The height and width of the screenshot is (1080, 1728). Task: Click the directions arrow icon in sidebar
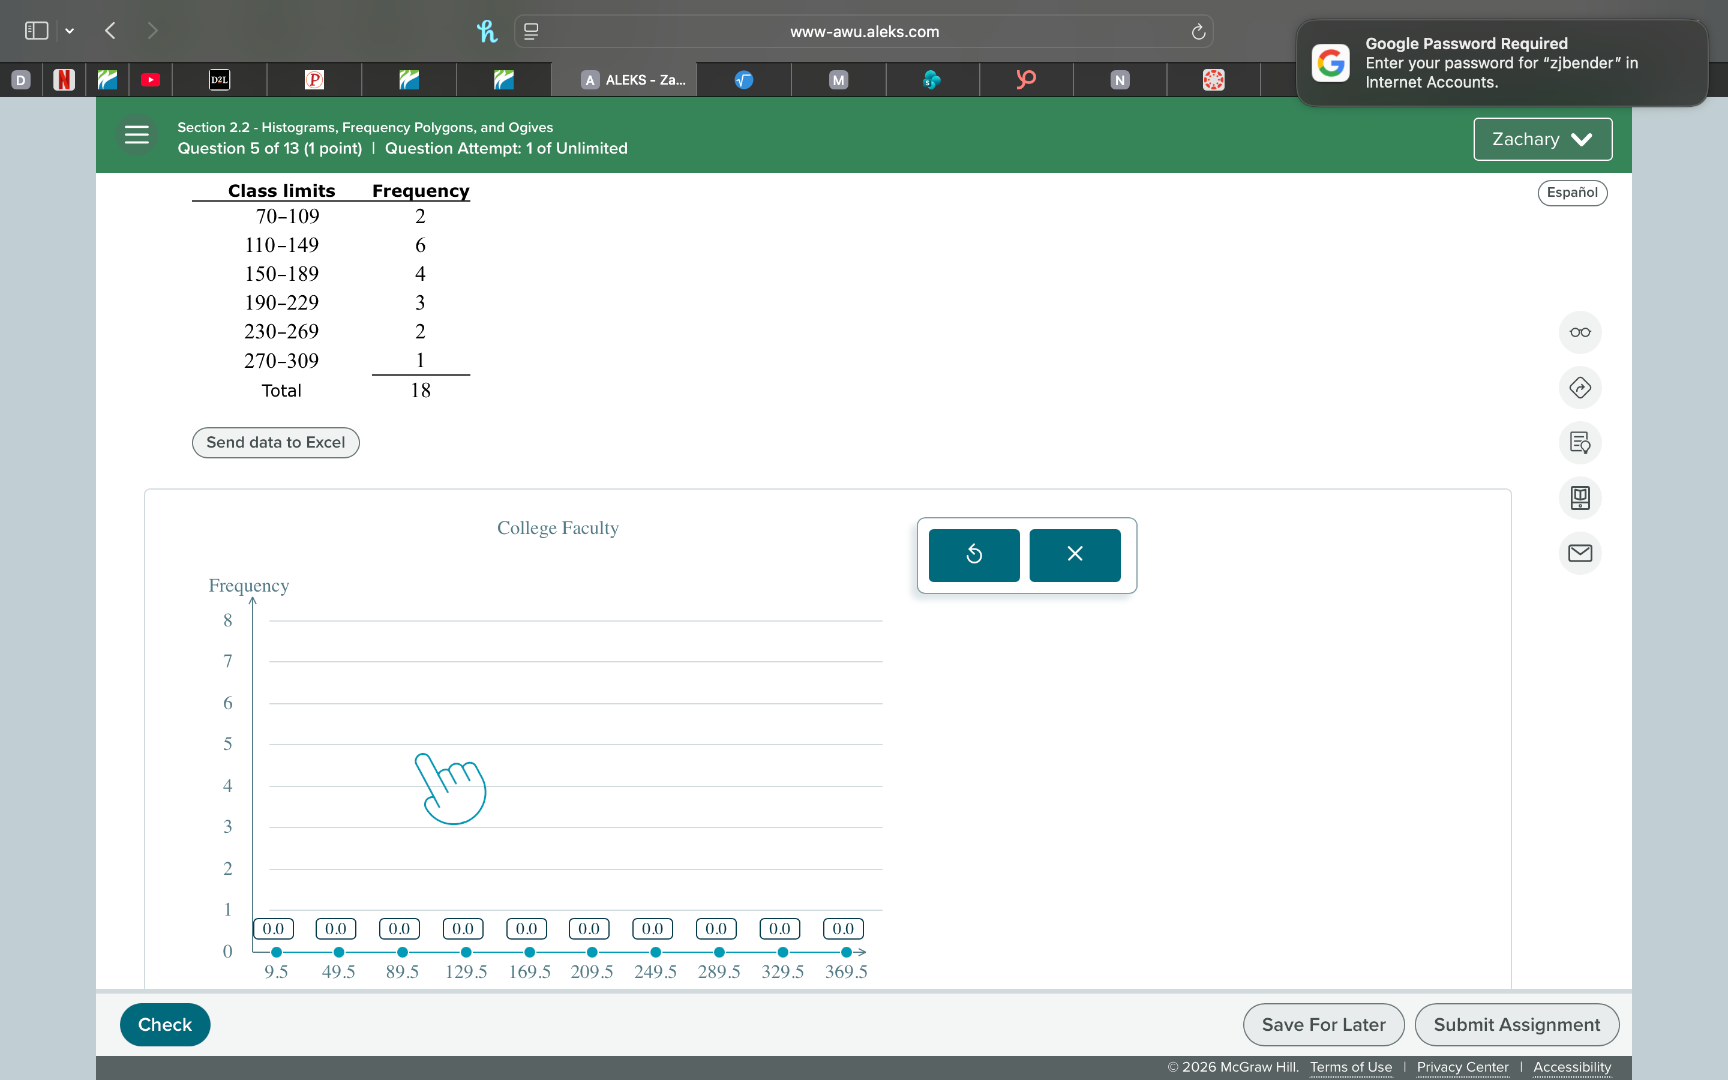(1580, 388)
